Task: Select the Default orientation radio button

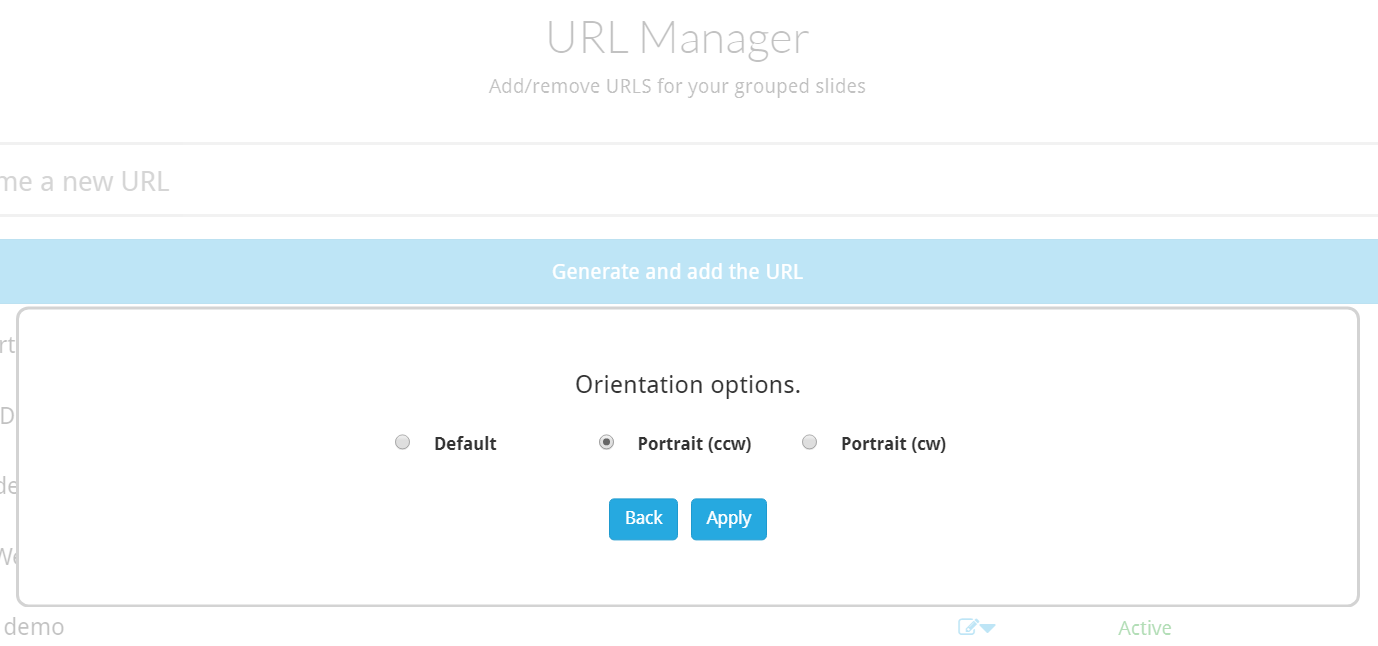Action: coord(403,442)
